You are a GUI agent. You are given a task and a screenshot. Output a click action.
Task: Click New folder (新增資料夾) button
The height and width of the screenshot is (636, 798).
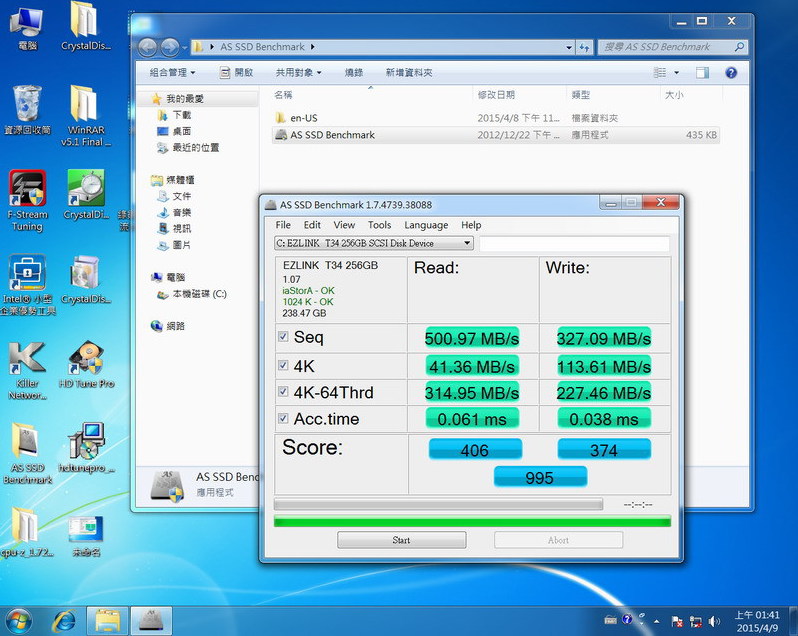(409, 73)
